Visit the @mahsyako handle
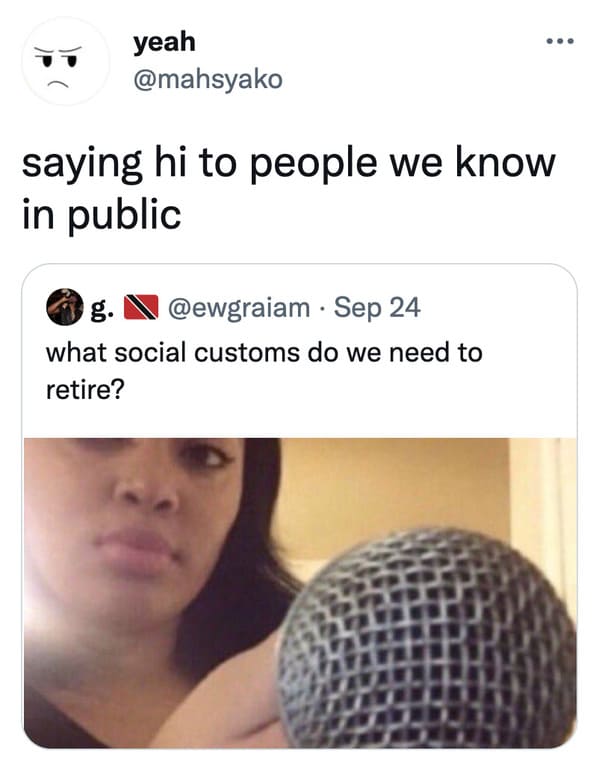599x771 pixels. coord(208,80)
